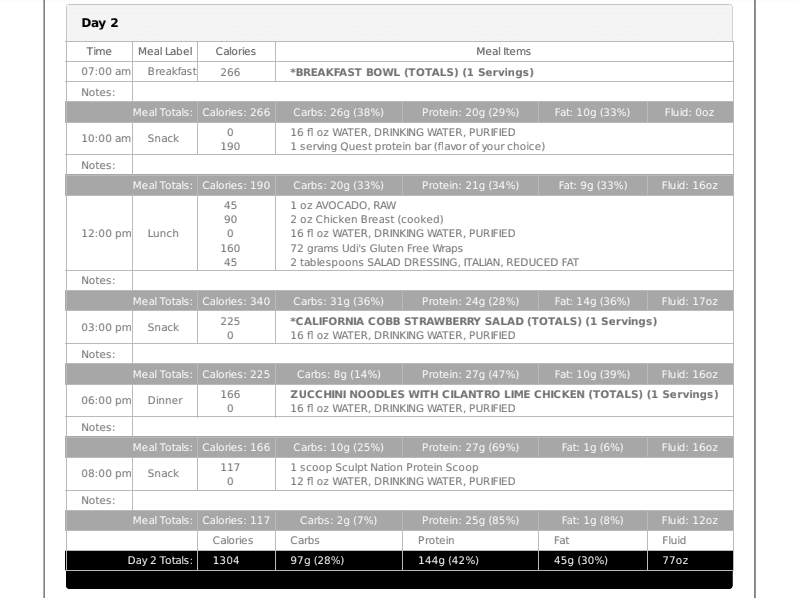The image size is (797, 598).
Task: Click Protein: 27g (47%) meal total
Action: coord(470,375)
